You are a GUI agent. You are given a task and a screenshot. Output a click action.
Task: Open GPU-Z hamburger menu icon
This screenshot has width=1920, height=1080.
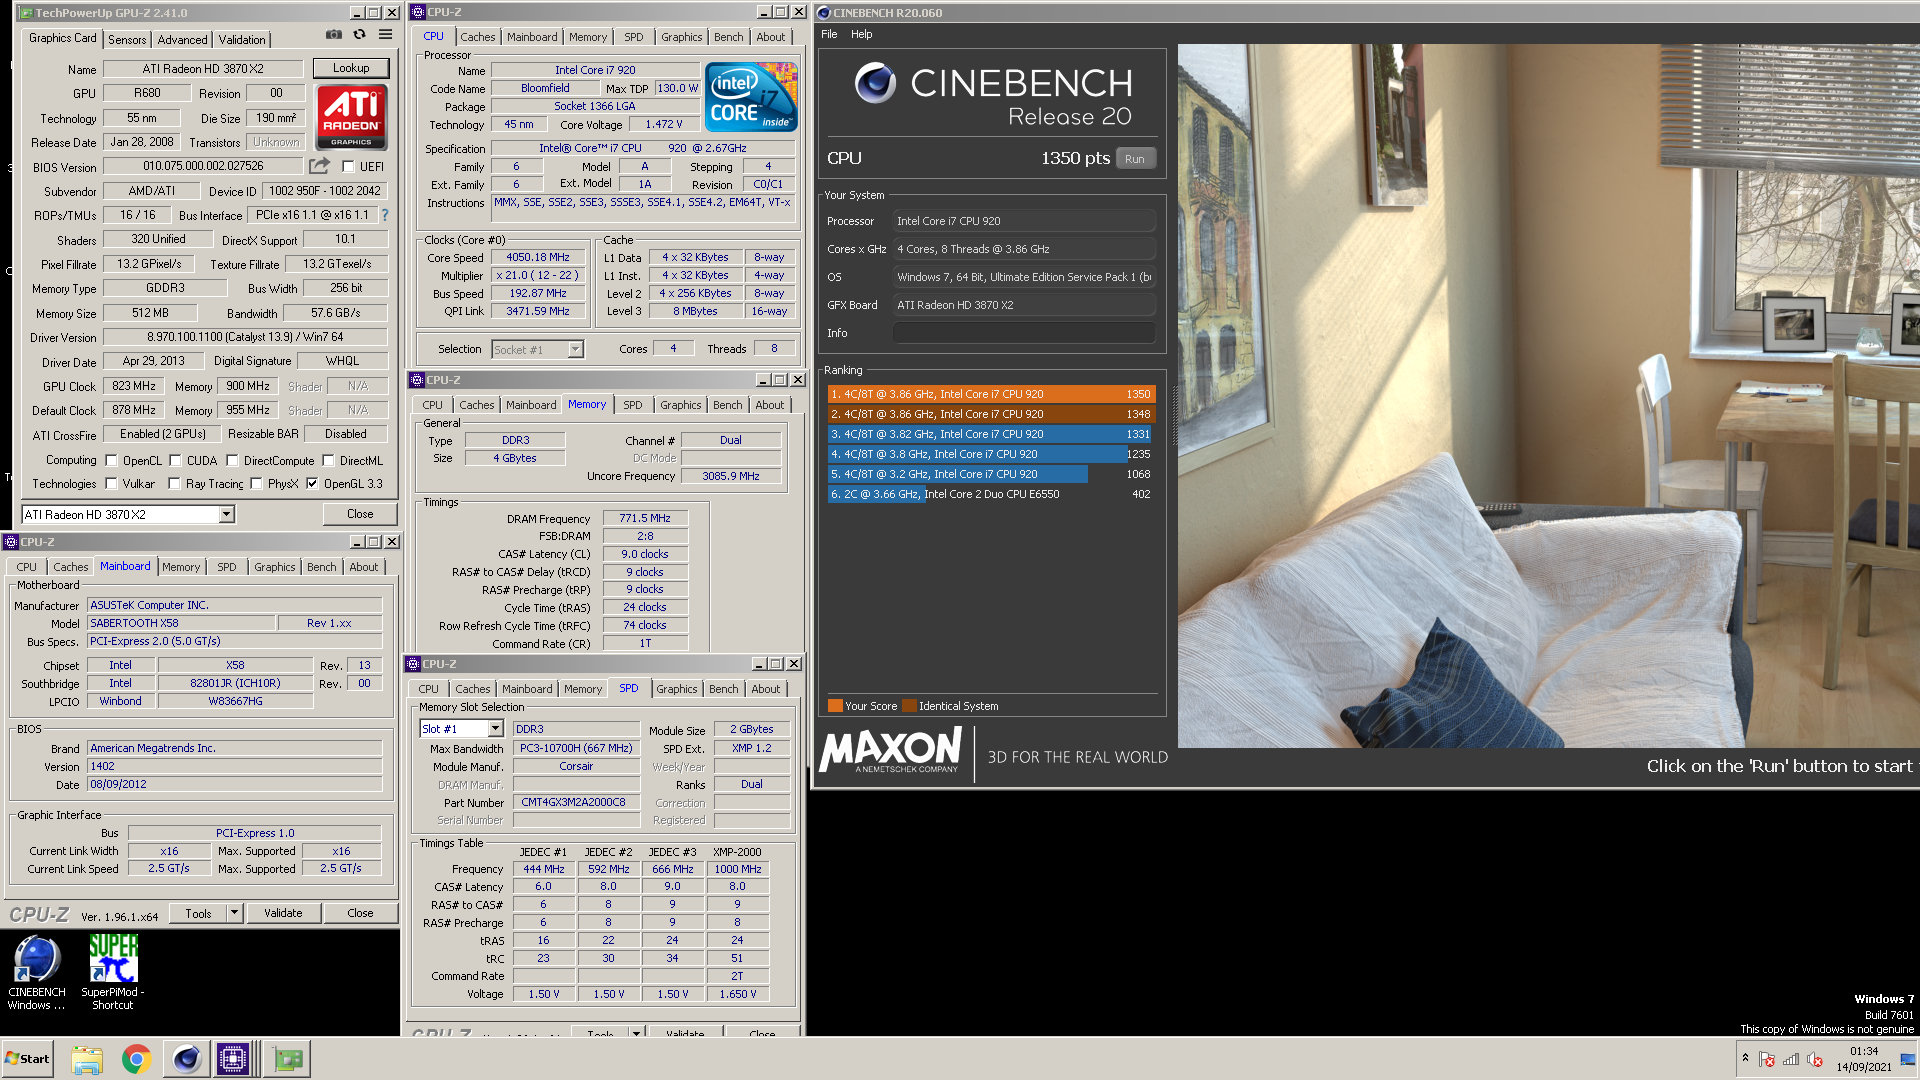tap(385, 35)
